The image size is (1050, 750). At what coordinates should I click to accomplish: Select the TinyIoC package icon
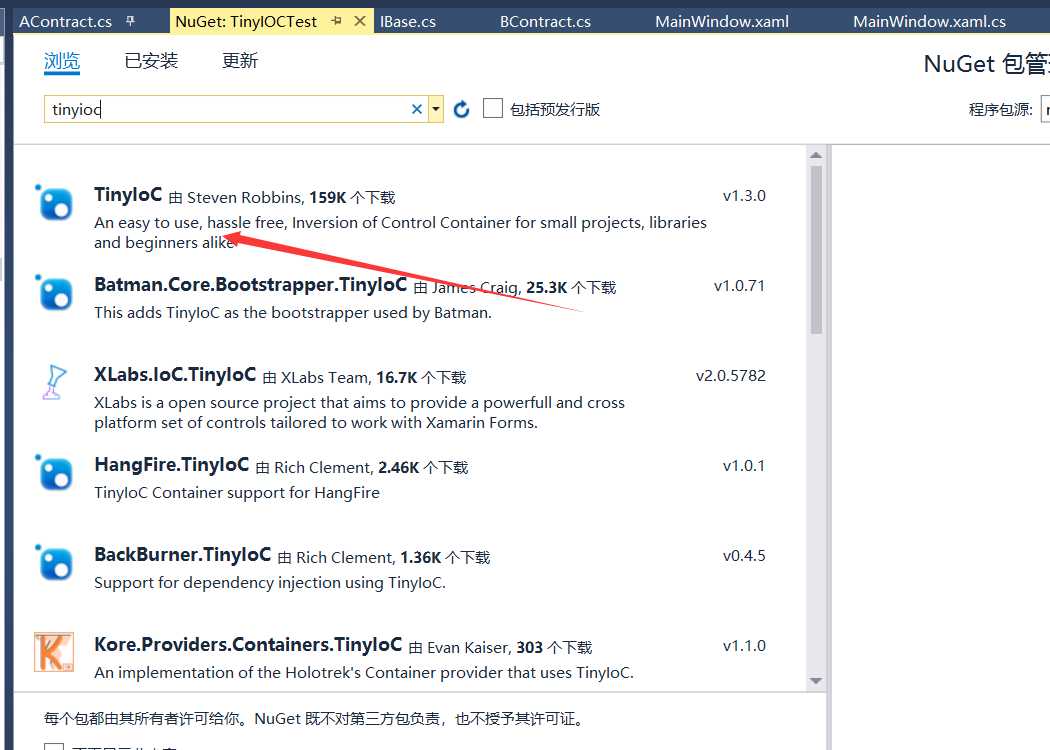point(54,203)
